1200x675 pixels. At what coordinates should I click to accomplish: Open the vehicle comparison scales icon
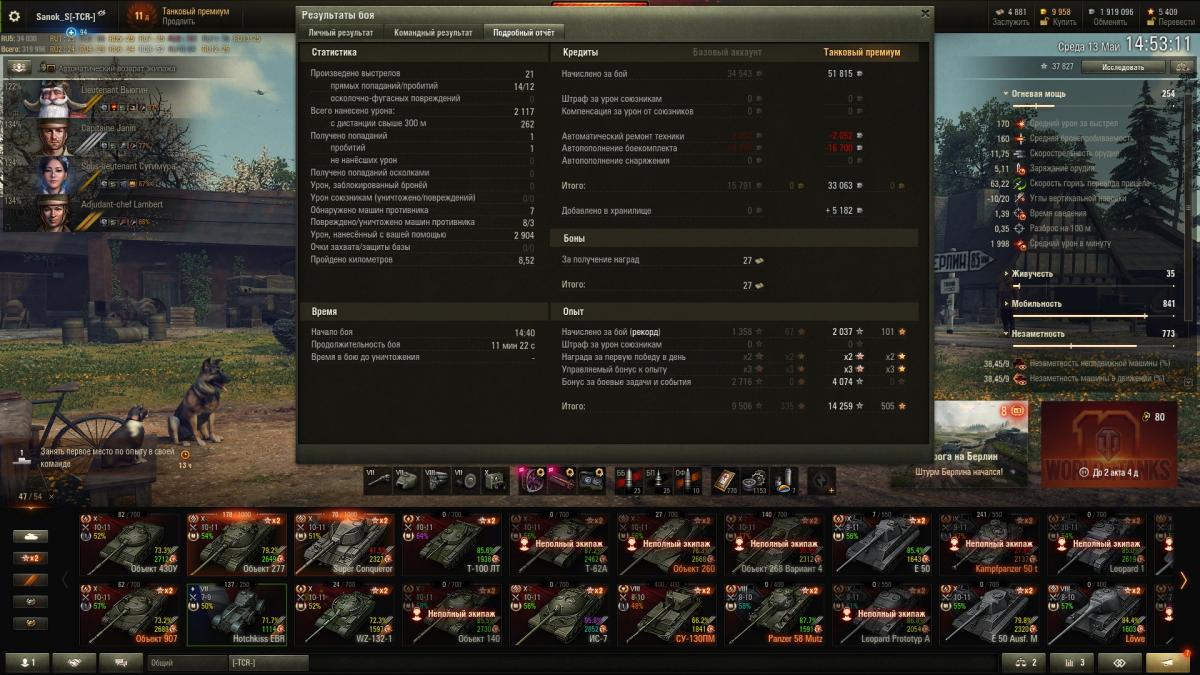click(x=1024, y=662)
